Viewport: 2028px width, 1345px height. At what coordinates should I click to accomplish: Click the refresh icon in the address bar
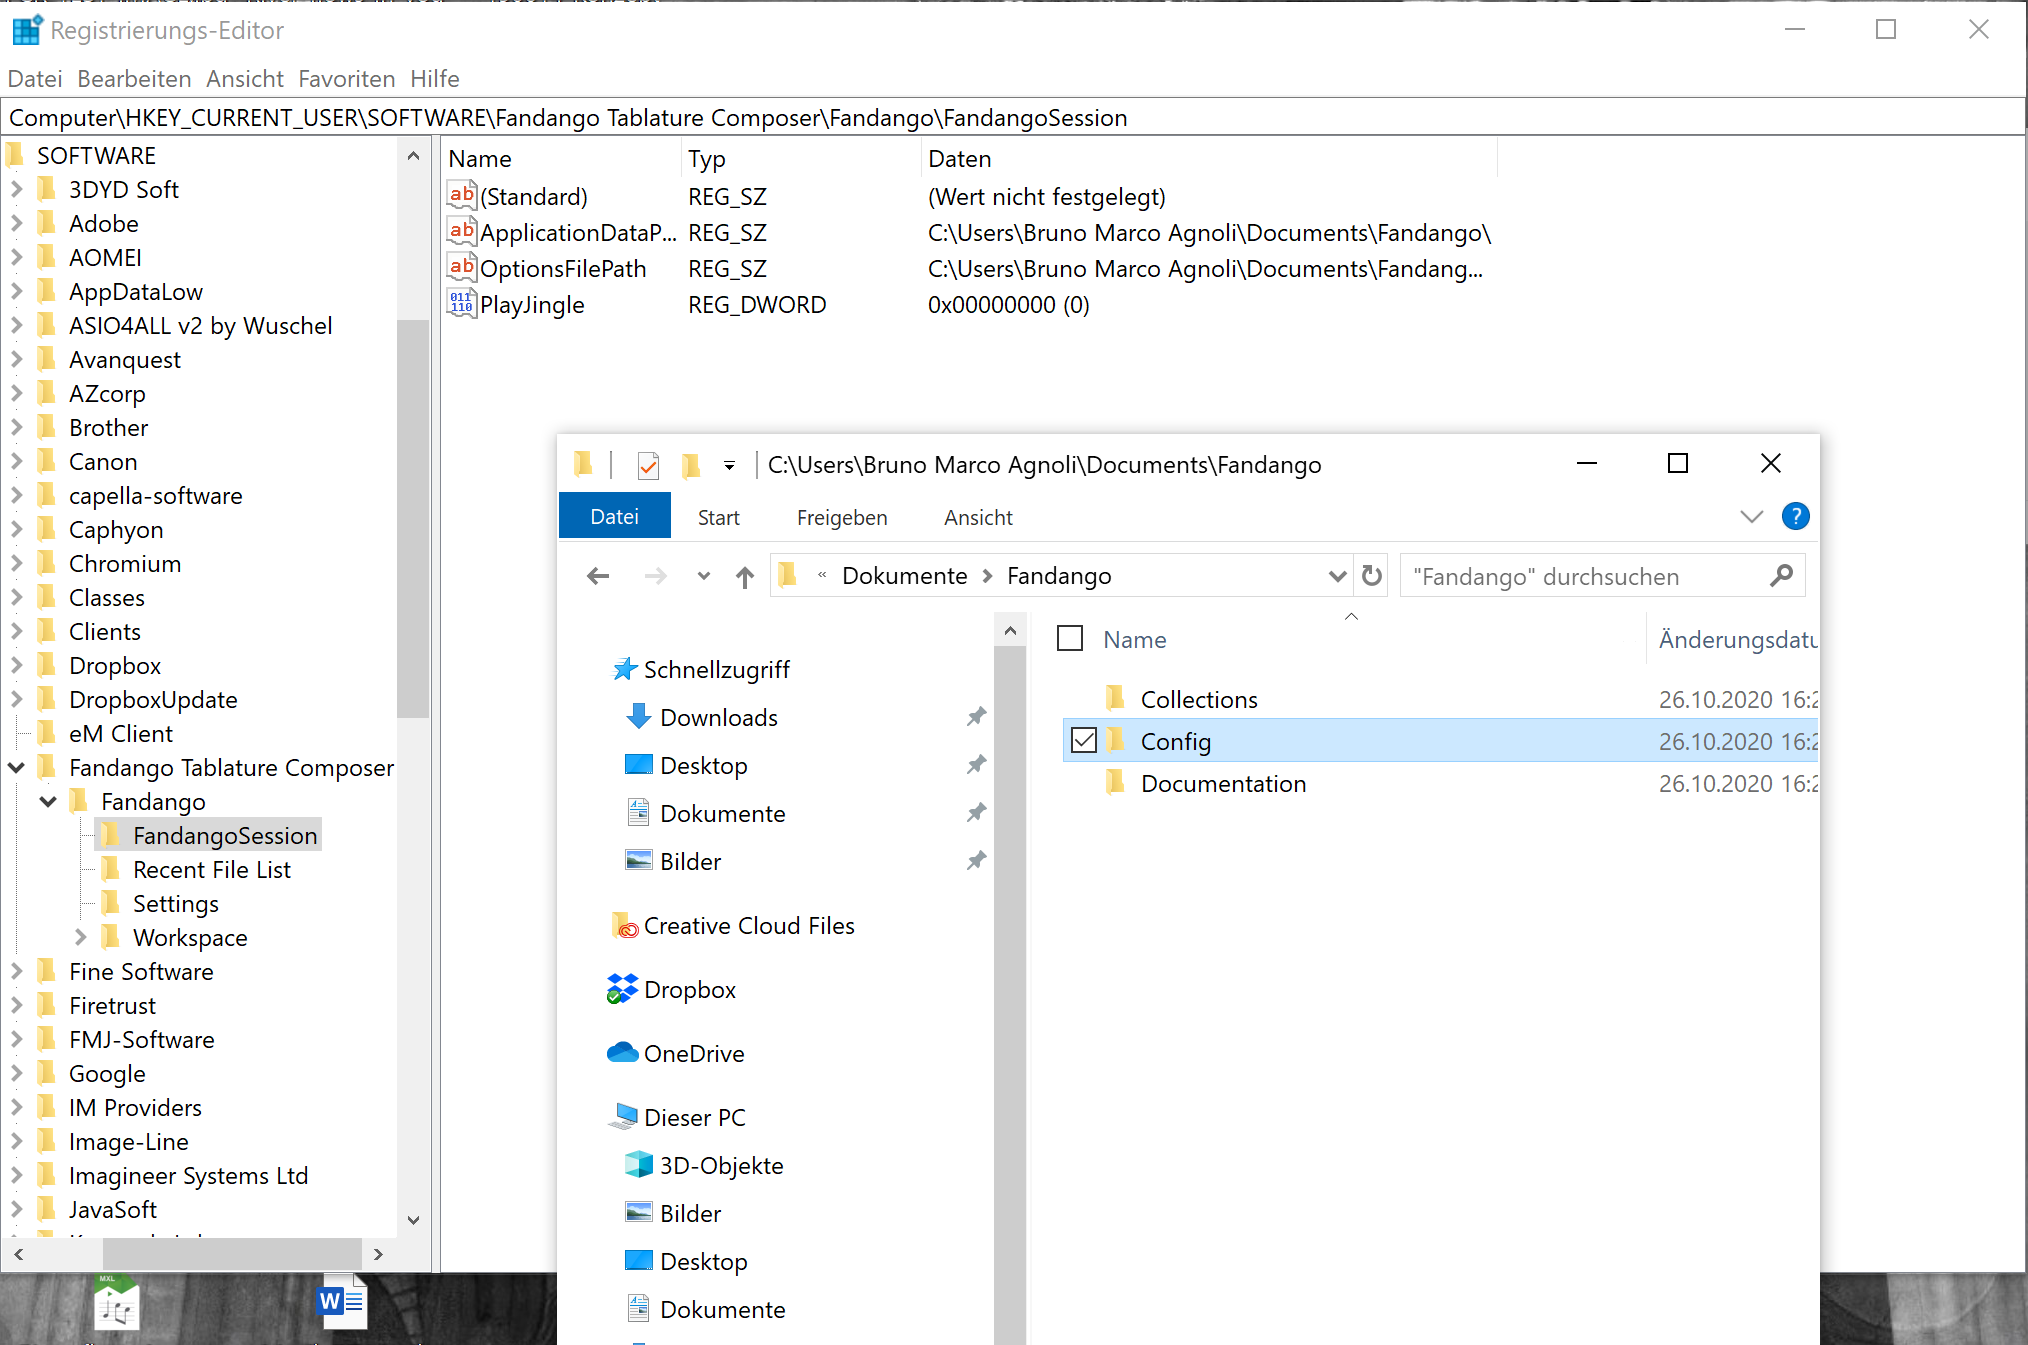tap(1372, 576)
